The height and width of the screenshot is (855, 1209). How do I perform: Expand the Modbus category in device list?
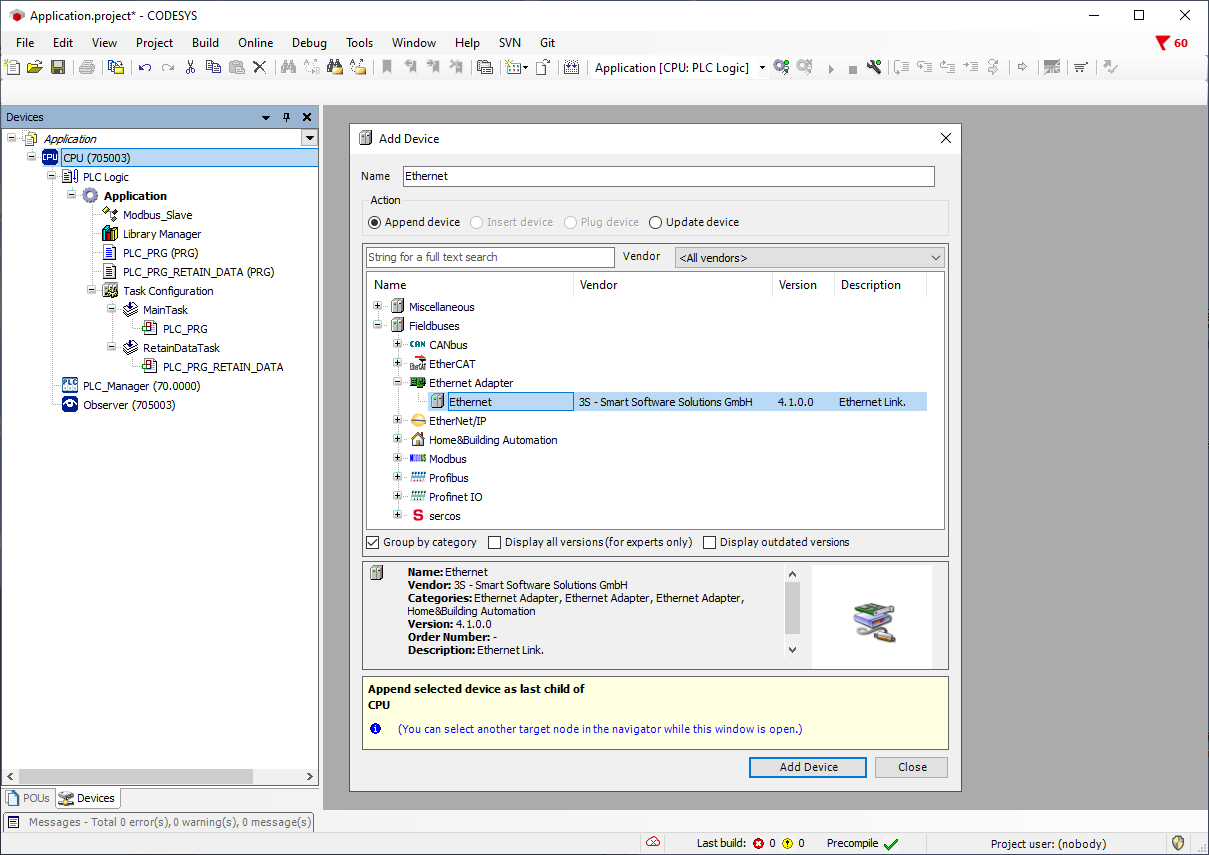coord(398,459)
